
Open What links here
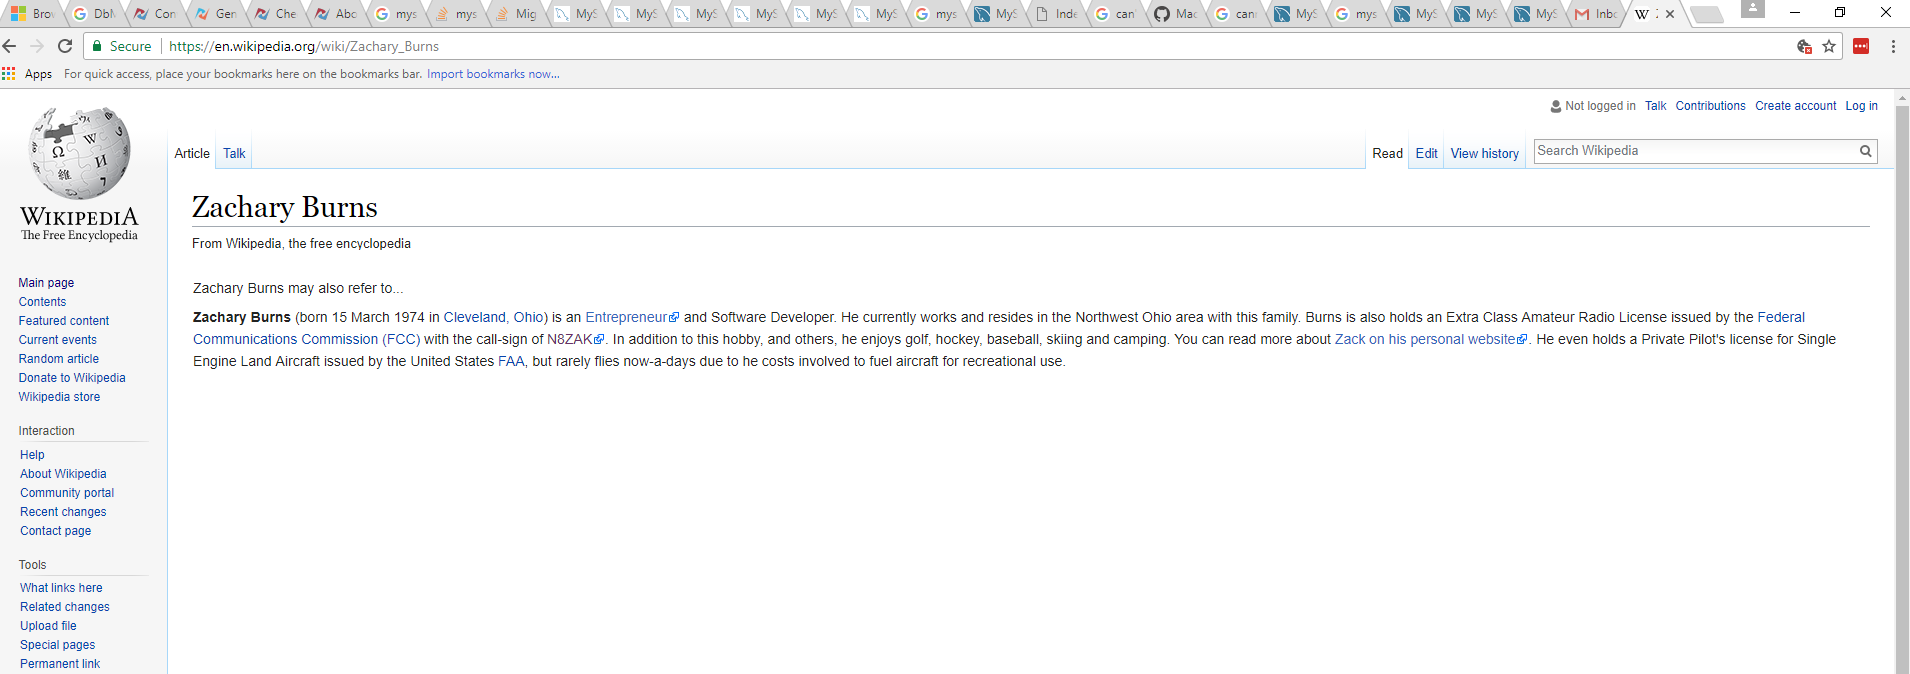61,588
